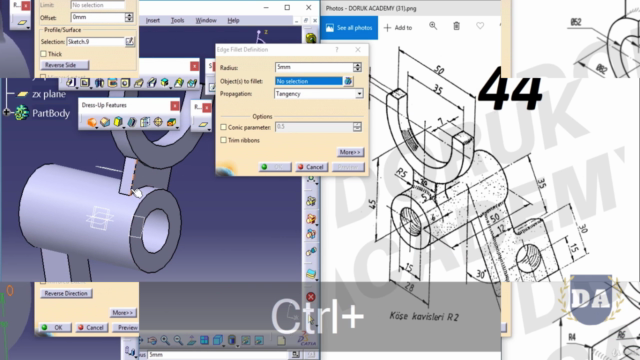Select the Groove tool icon

pos(112,83)
